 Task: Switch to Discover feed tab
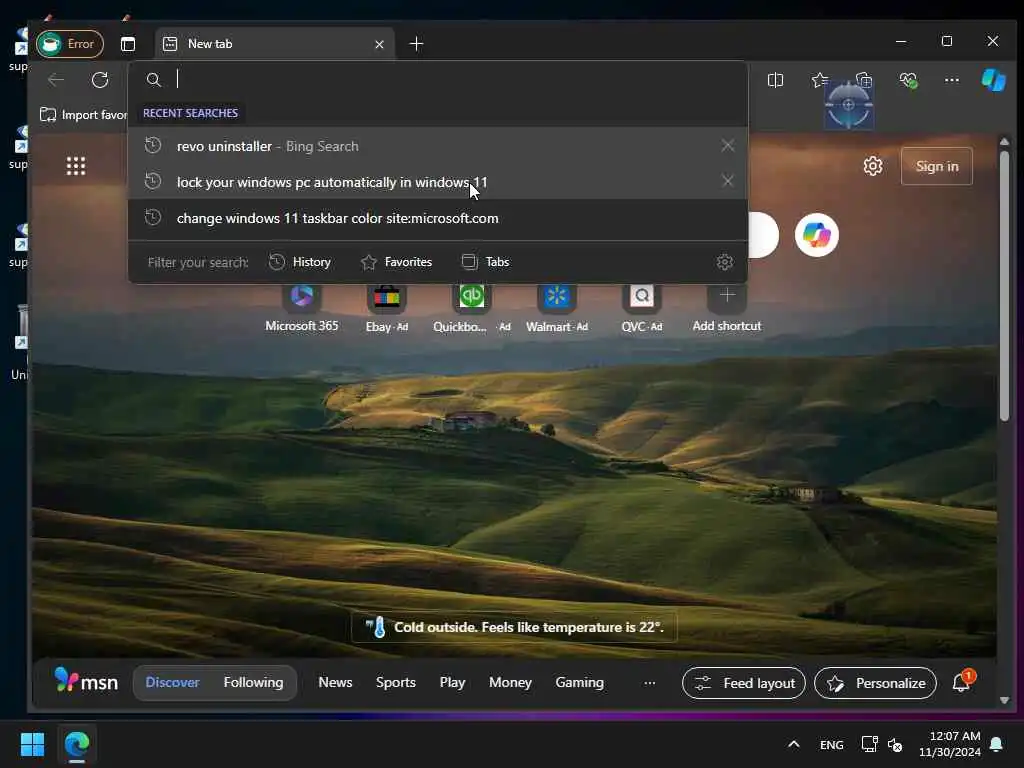point(172,682)
